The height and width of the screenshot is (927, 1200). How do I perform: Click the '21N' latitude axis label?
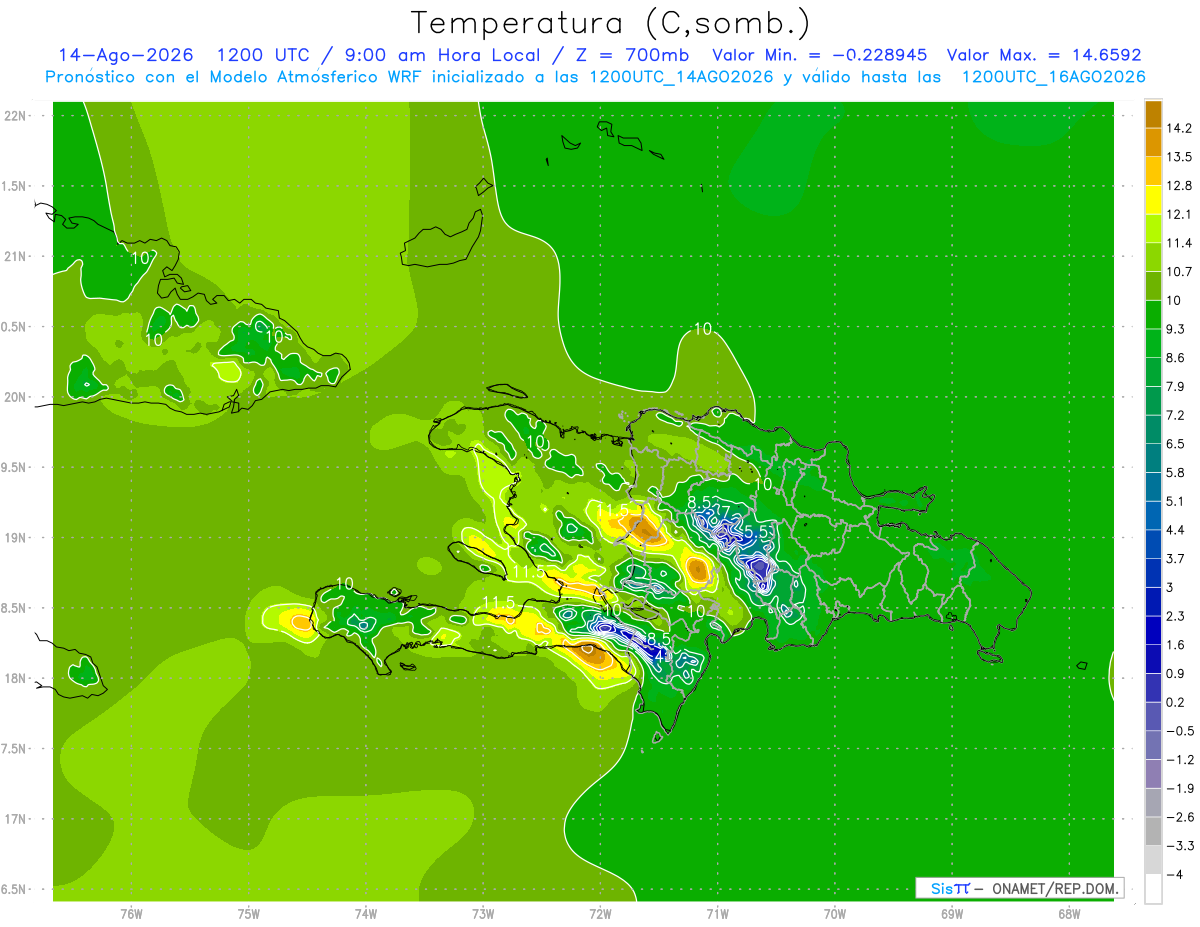[16, 256]
